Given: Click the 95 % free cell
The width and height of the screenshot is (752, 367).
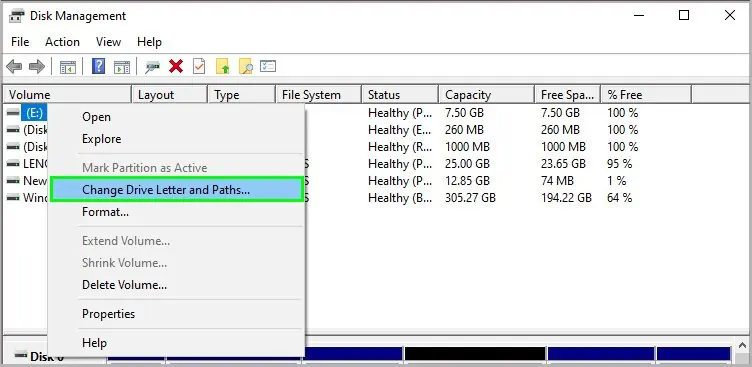Looking at the screenshot, I should pyautogui.click(x=620, y=164).
